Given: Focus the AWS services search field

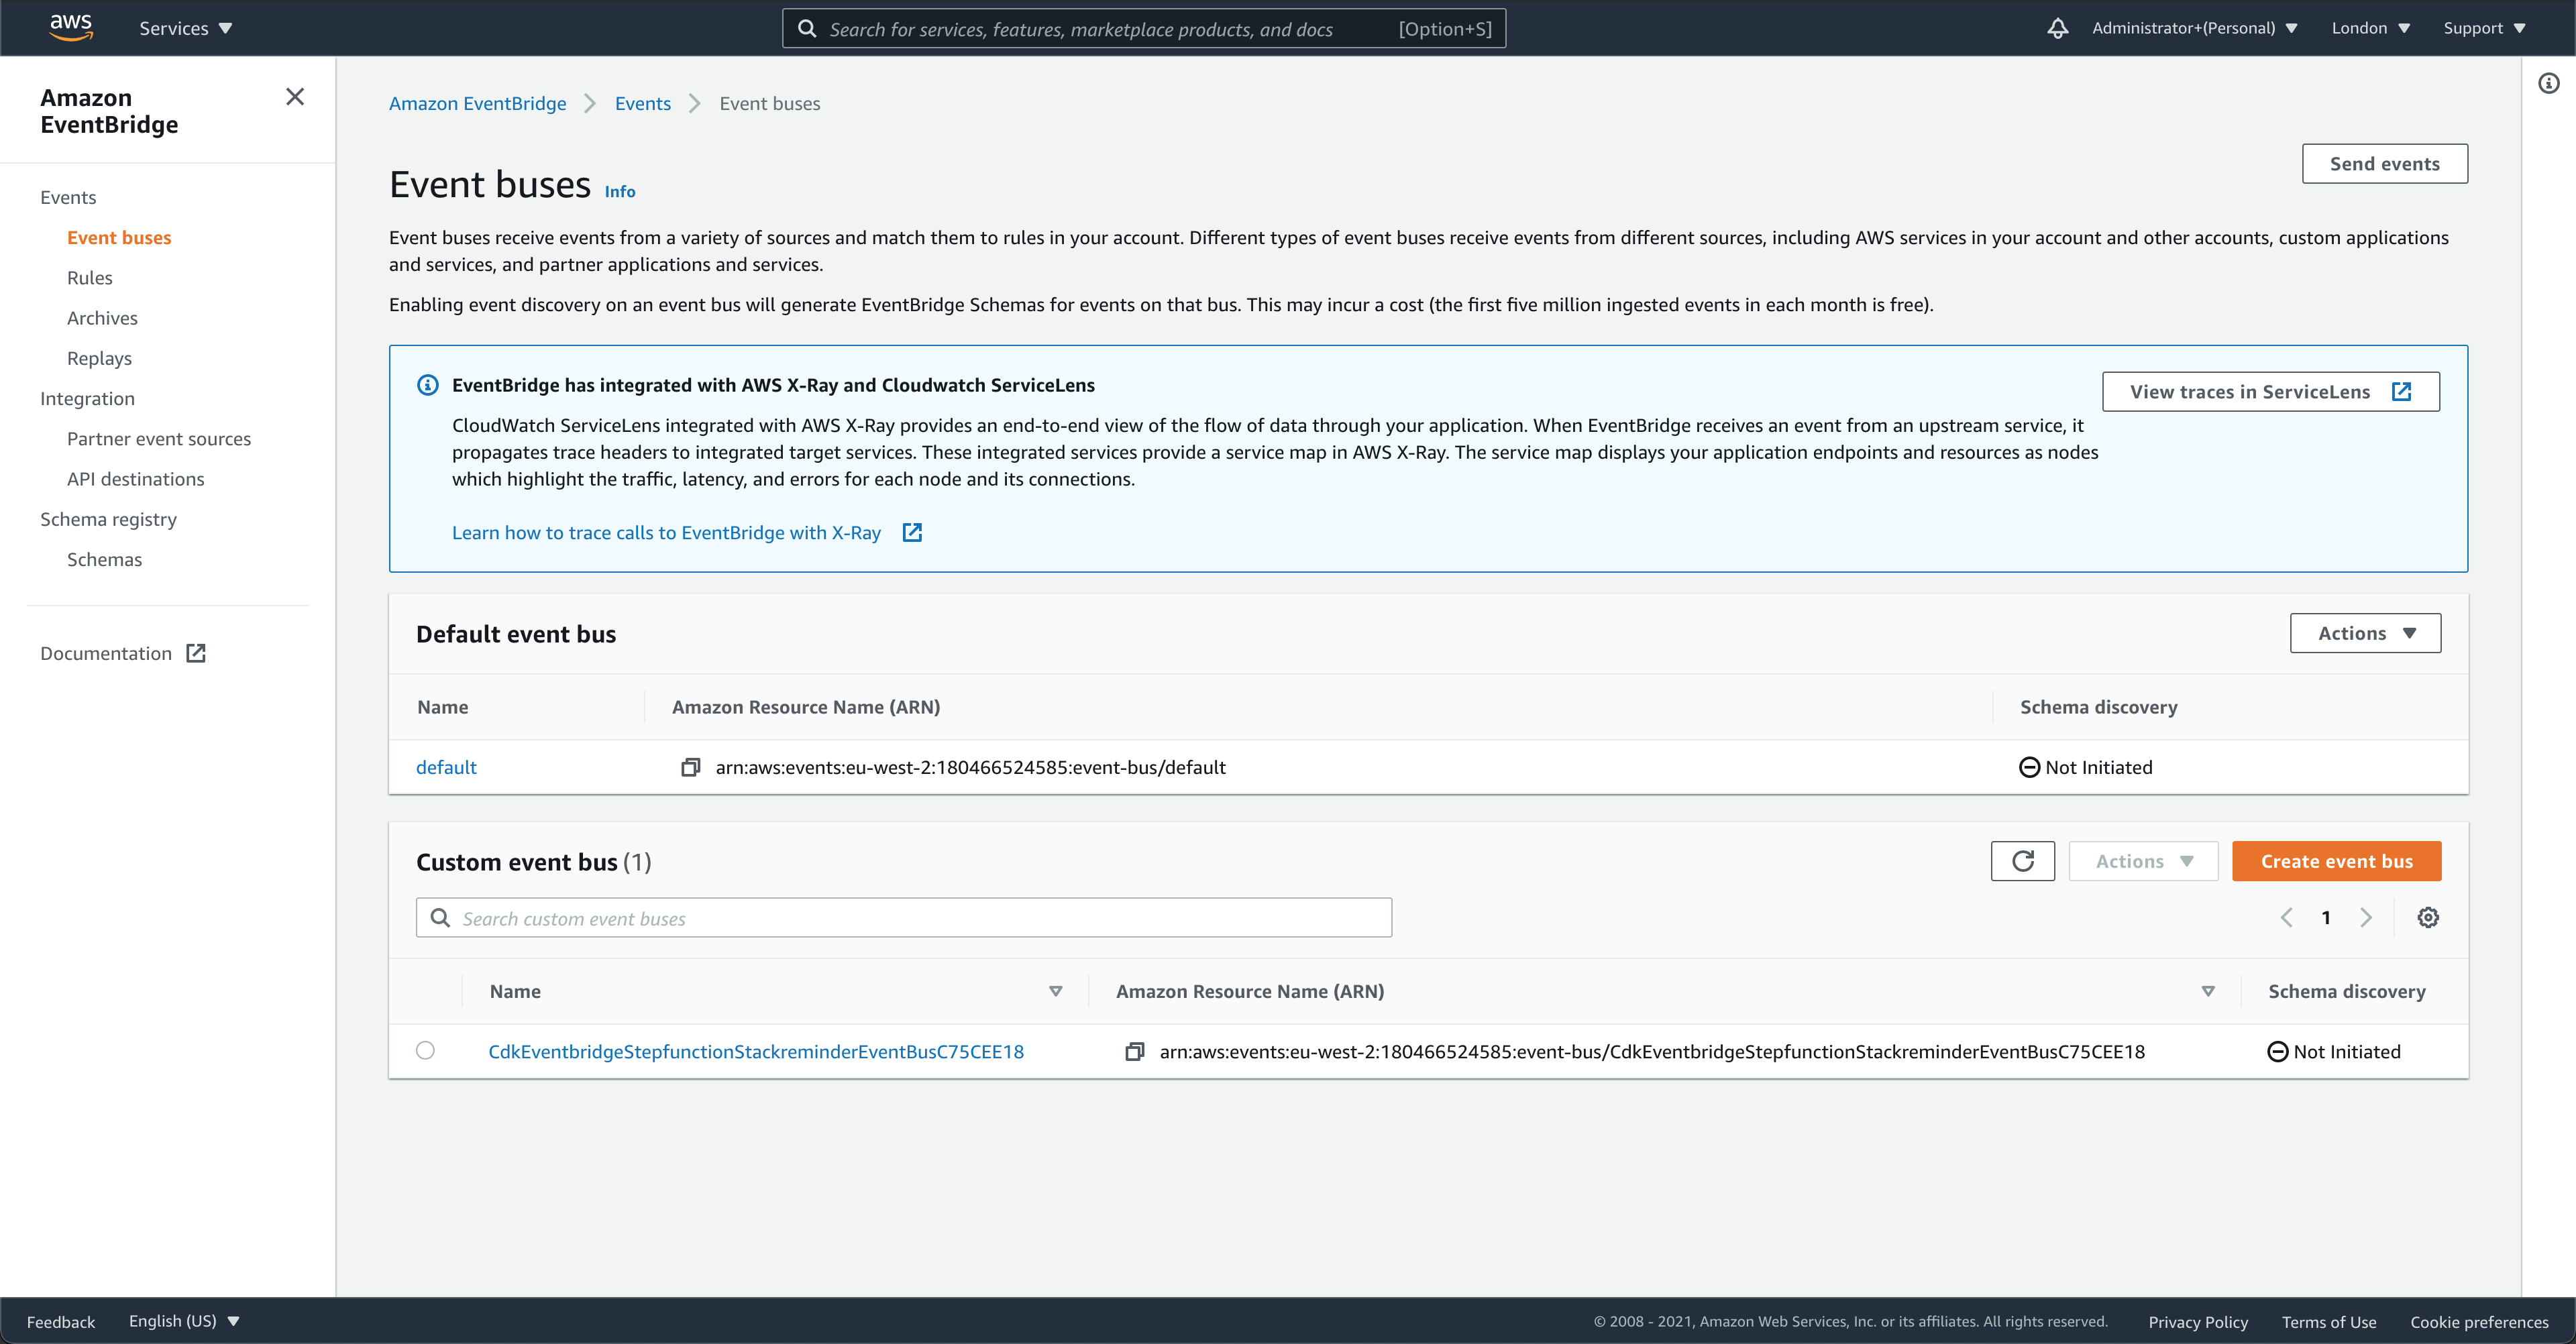Looking at the screenshot, I should (1144, 28).
